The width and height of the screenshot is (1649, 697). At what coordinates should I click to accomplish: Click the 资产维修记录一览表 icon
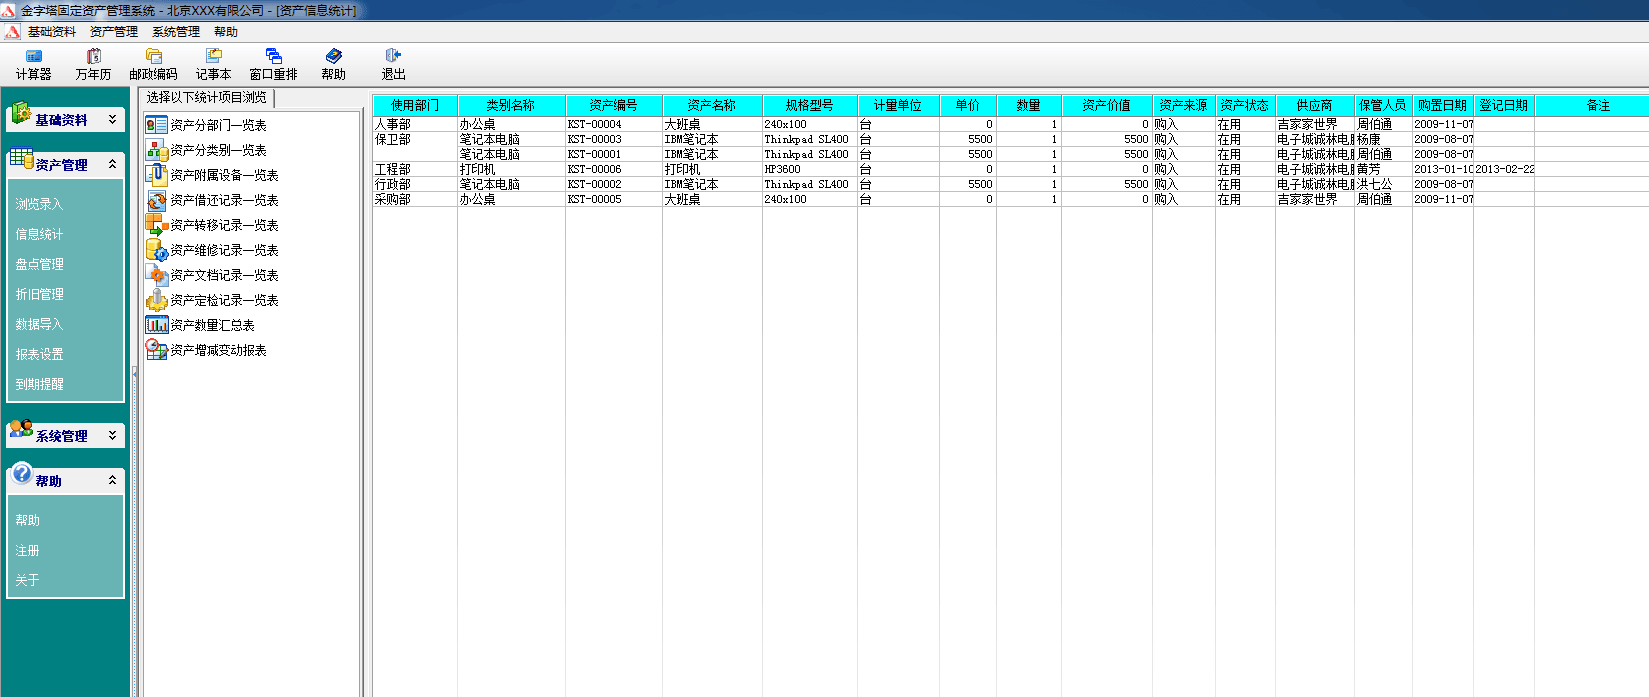pyautogui.click(x=156, y=250)
